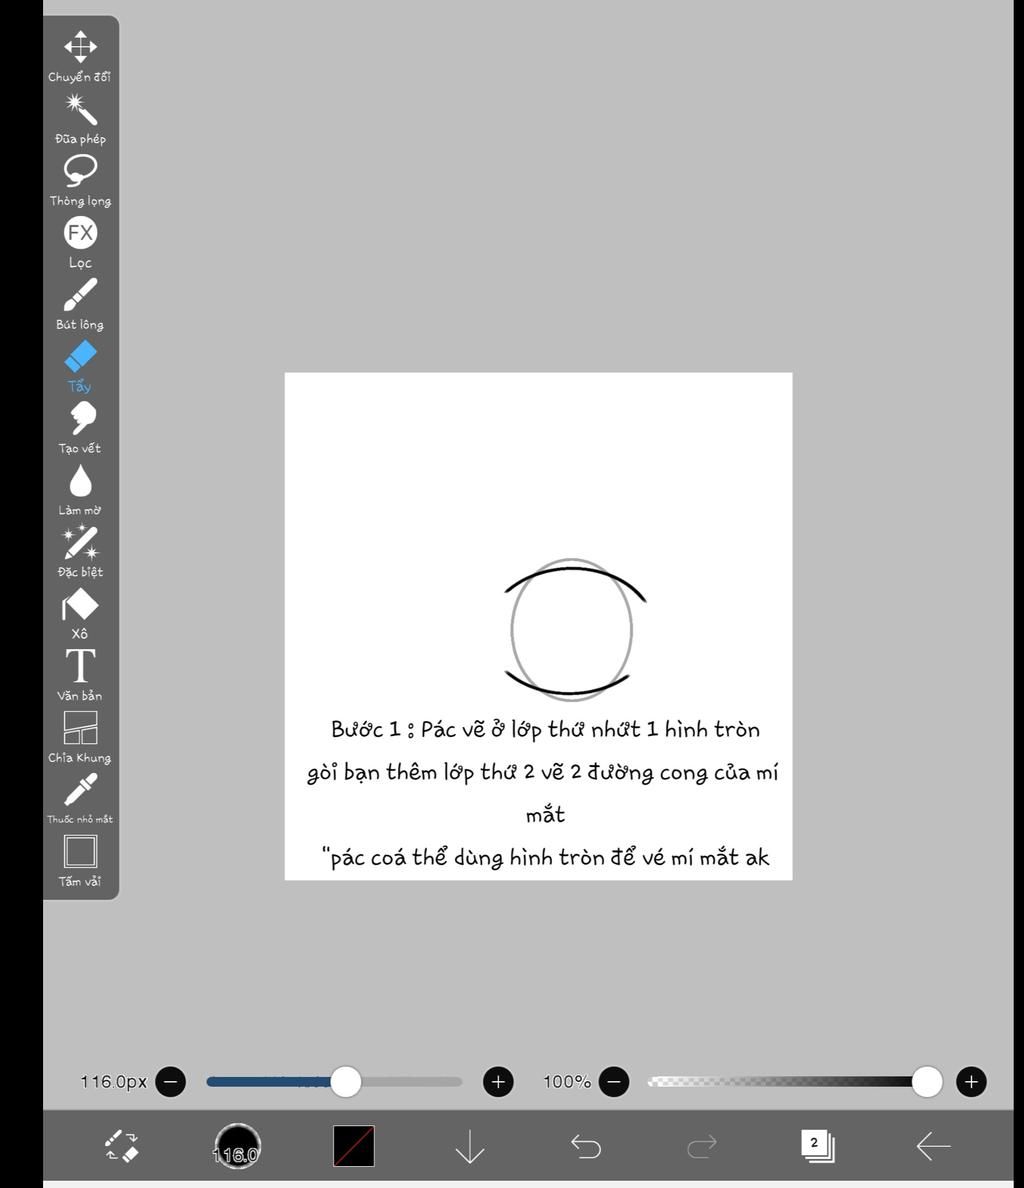1024x1188 pixels.
Task: Toggle brush and eraser switch icon
Action: click(x=121, y=1146)
